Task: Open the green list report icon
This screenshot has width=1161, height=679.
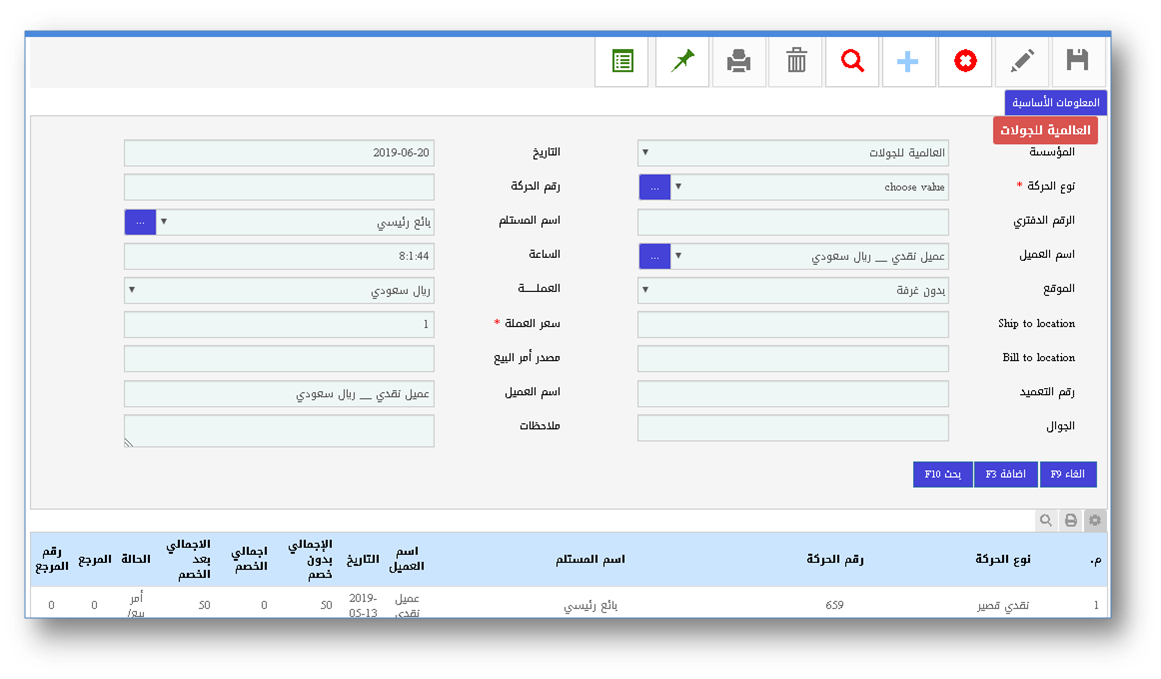Action: [x=622, y=62]
